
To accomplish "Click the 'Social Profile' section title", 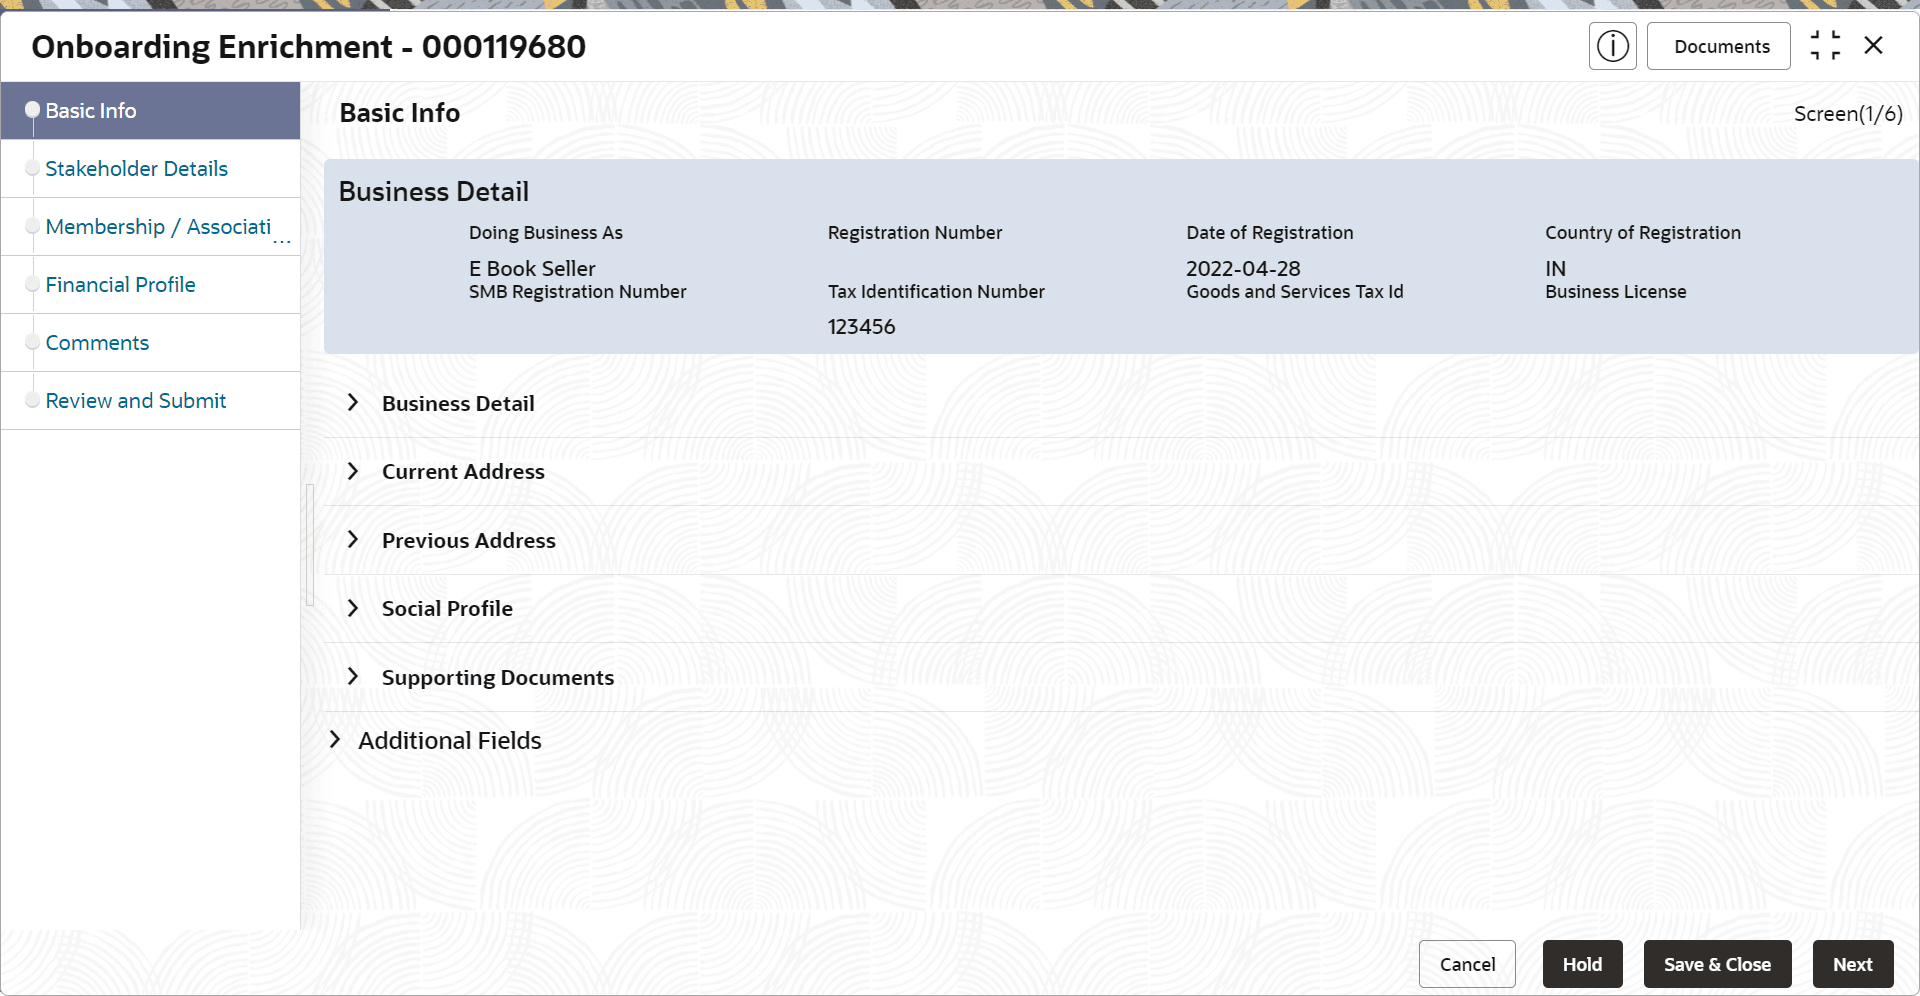I will pos(447,608).
